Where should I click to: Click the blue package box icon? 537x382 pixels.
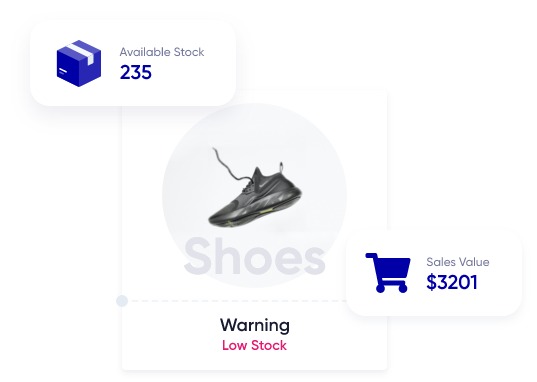[79, 63]
